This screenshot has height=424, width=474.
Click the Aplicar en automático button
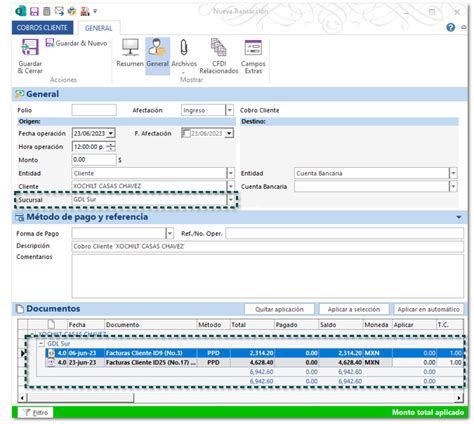(429, 309)
